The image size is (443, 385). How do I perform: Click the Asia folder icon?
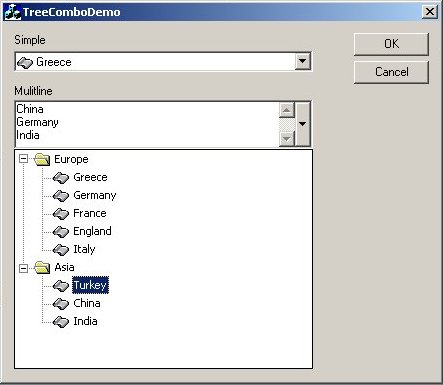coord(42,267)
